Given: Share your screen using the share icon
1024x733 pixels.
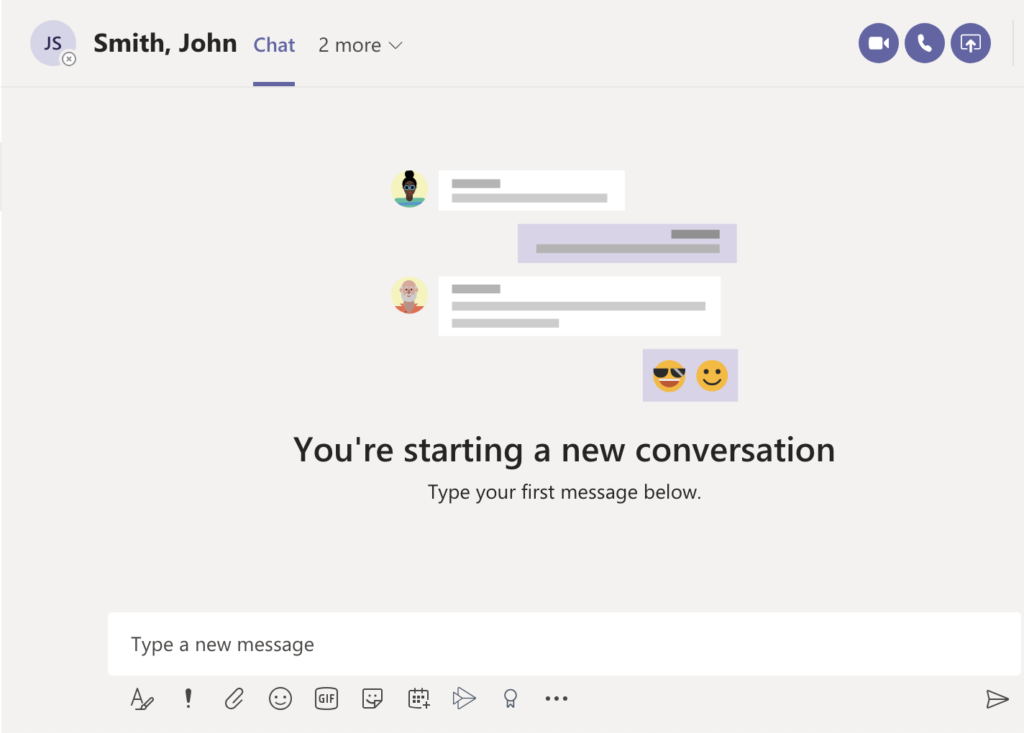Looking at the screenshot, I should click(x=970, y=43).
